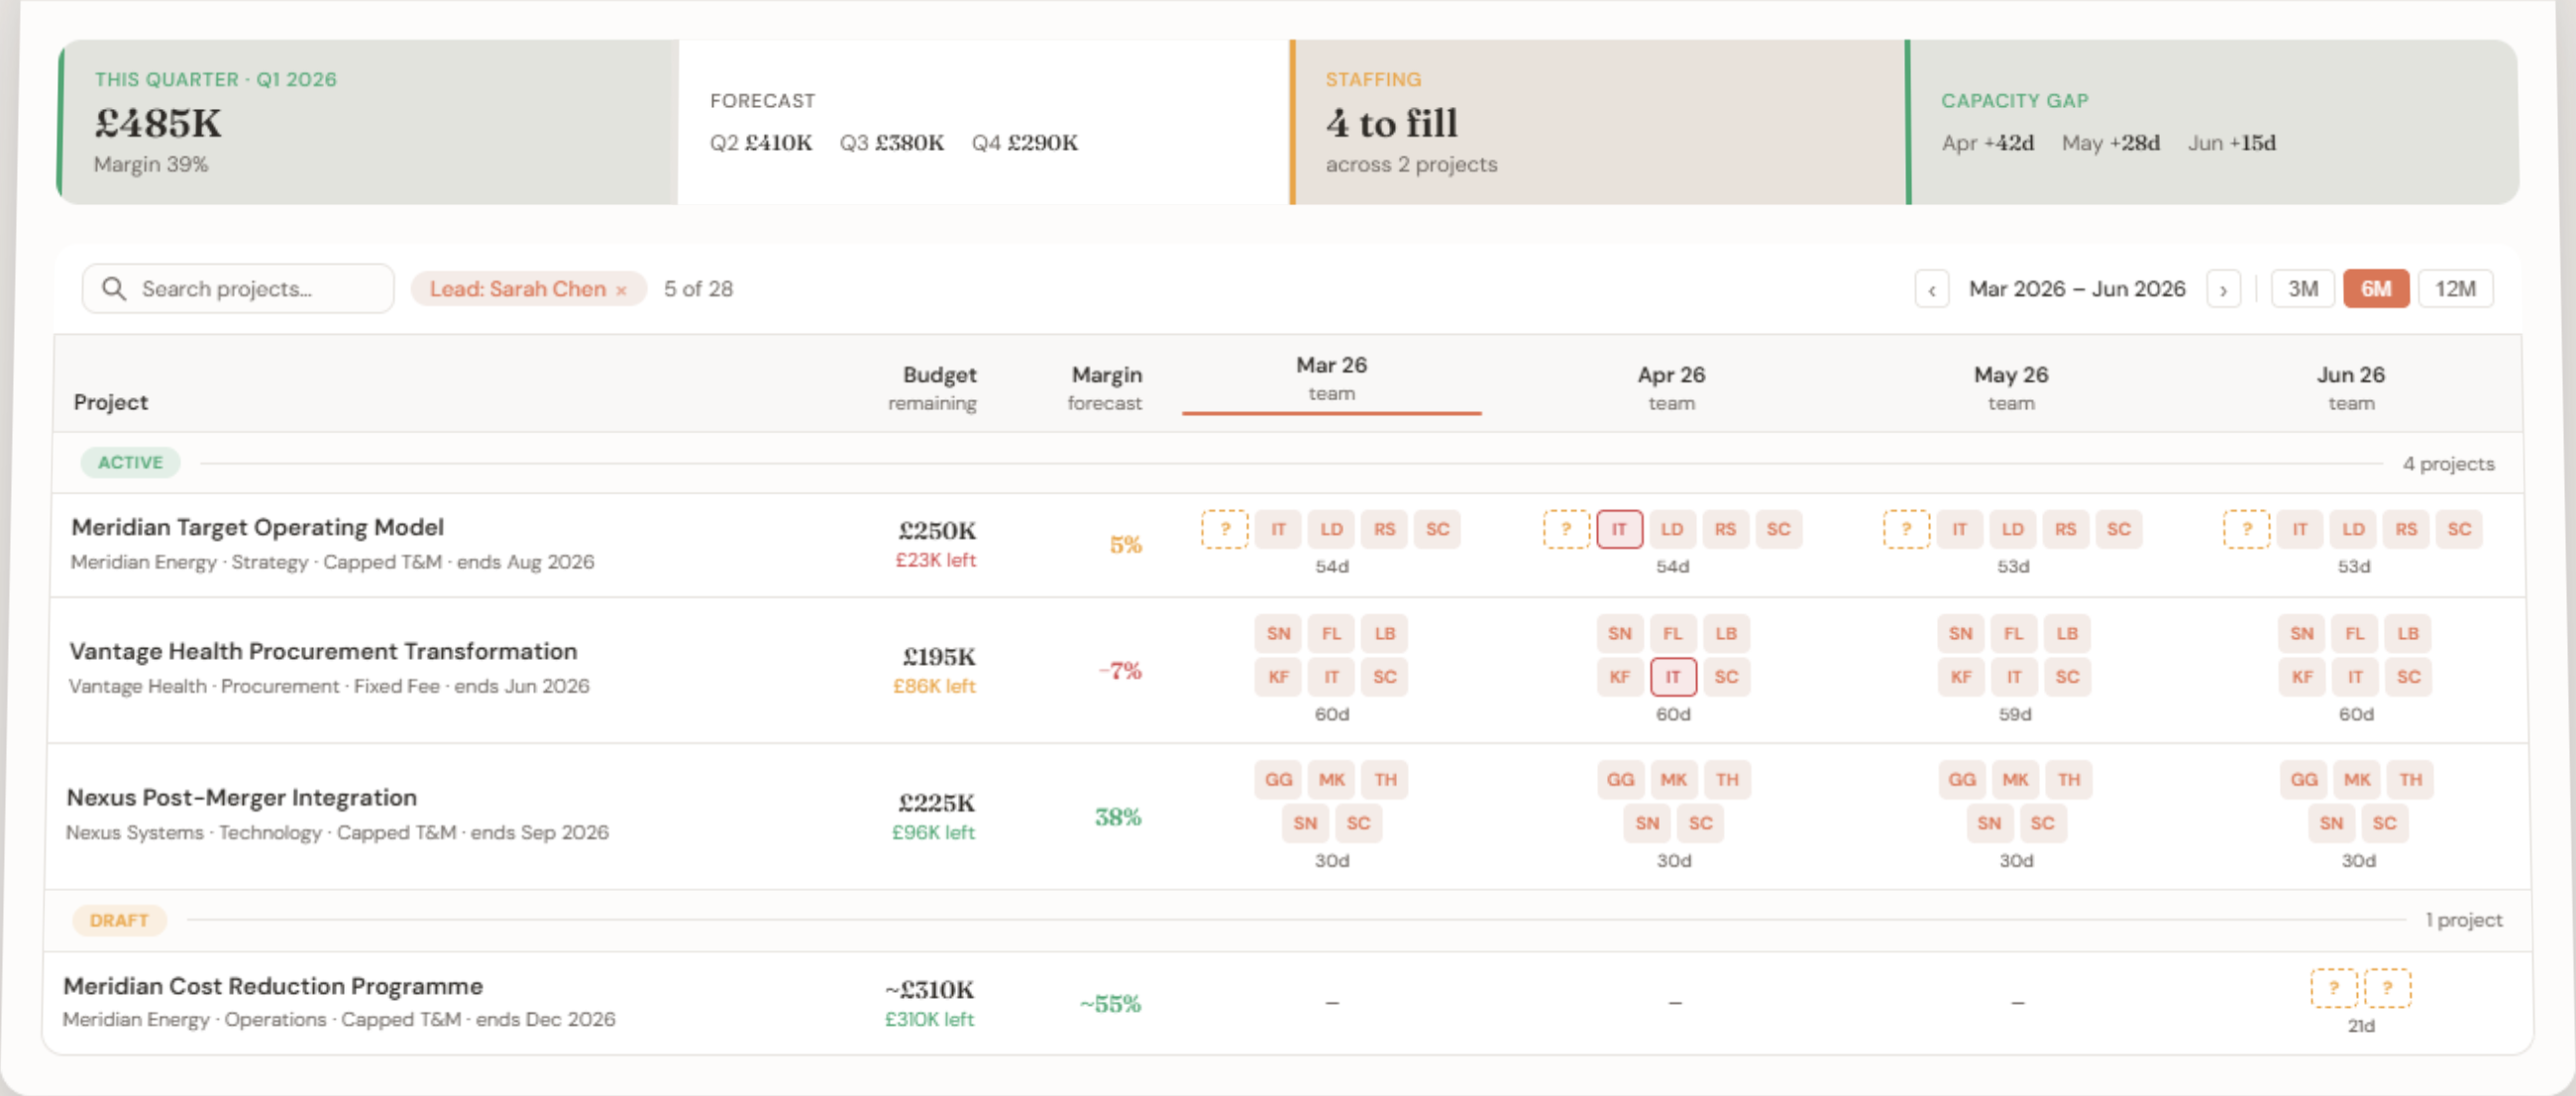
Task: Select the Mar 26 team column tab
Action: (1331, 378)
